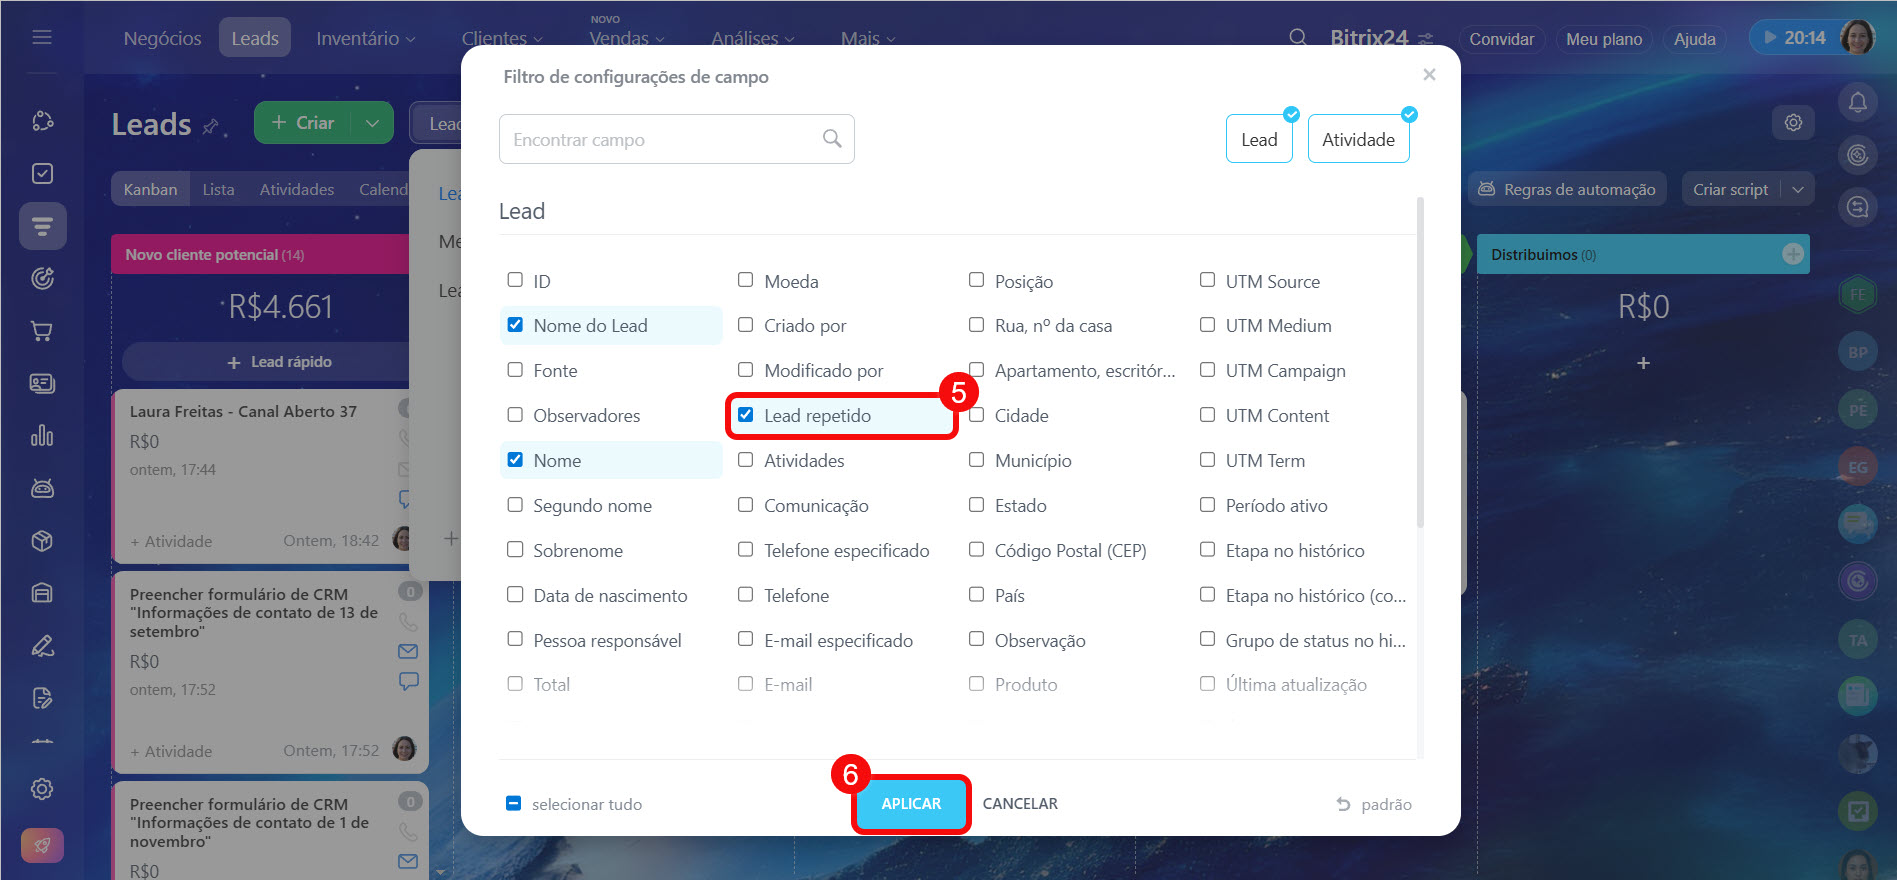Uncheck the Lead repetido checkbox
This screenshot has height=880, width=1897.
746,415
